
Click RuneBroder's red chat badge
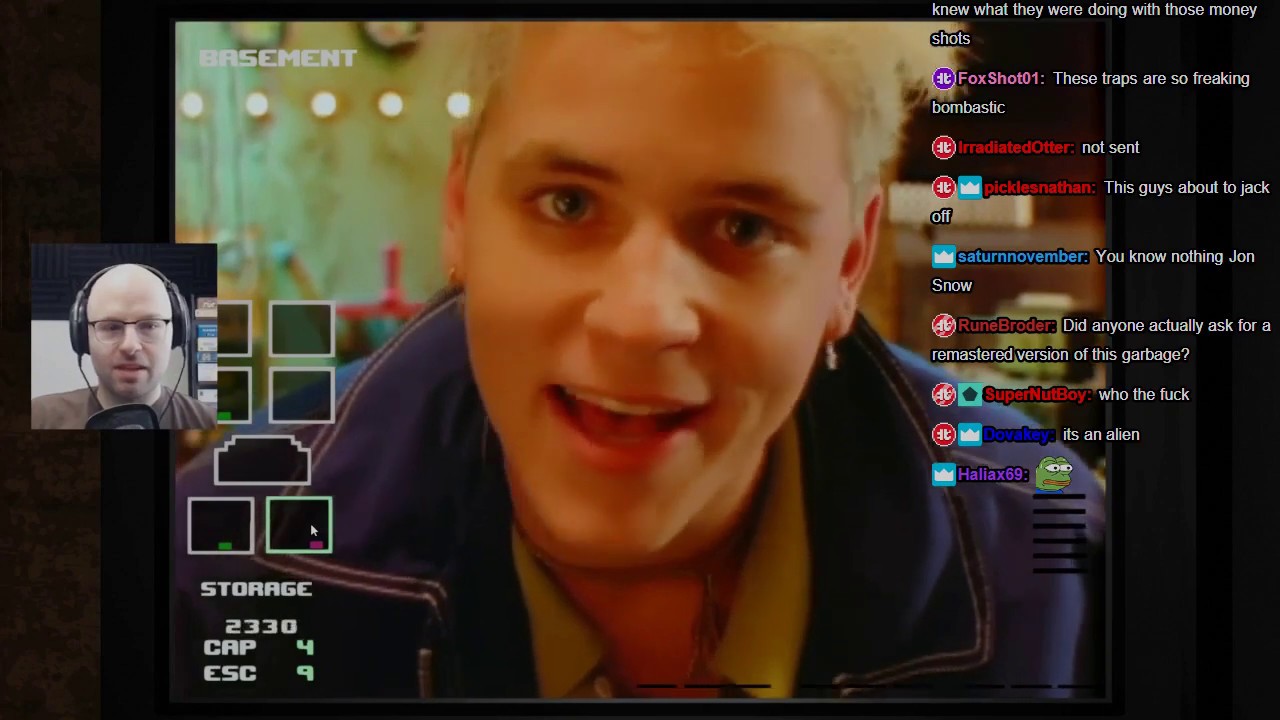coord(943,325)
